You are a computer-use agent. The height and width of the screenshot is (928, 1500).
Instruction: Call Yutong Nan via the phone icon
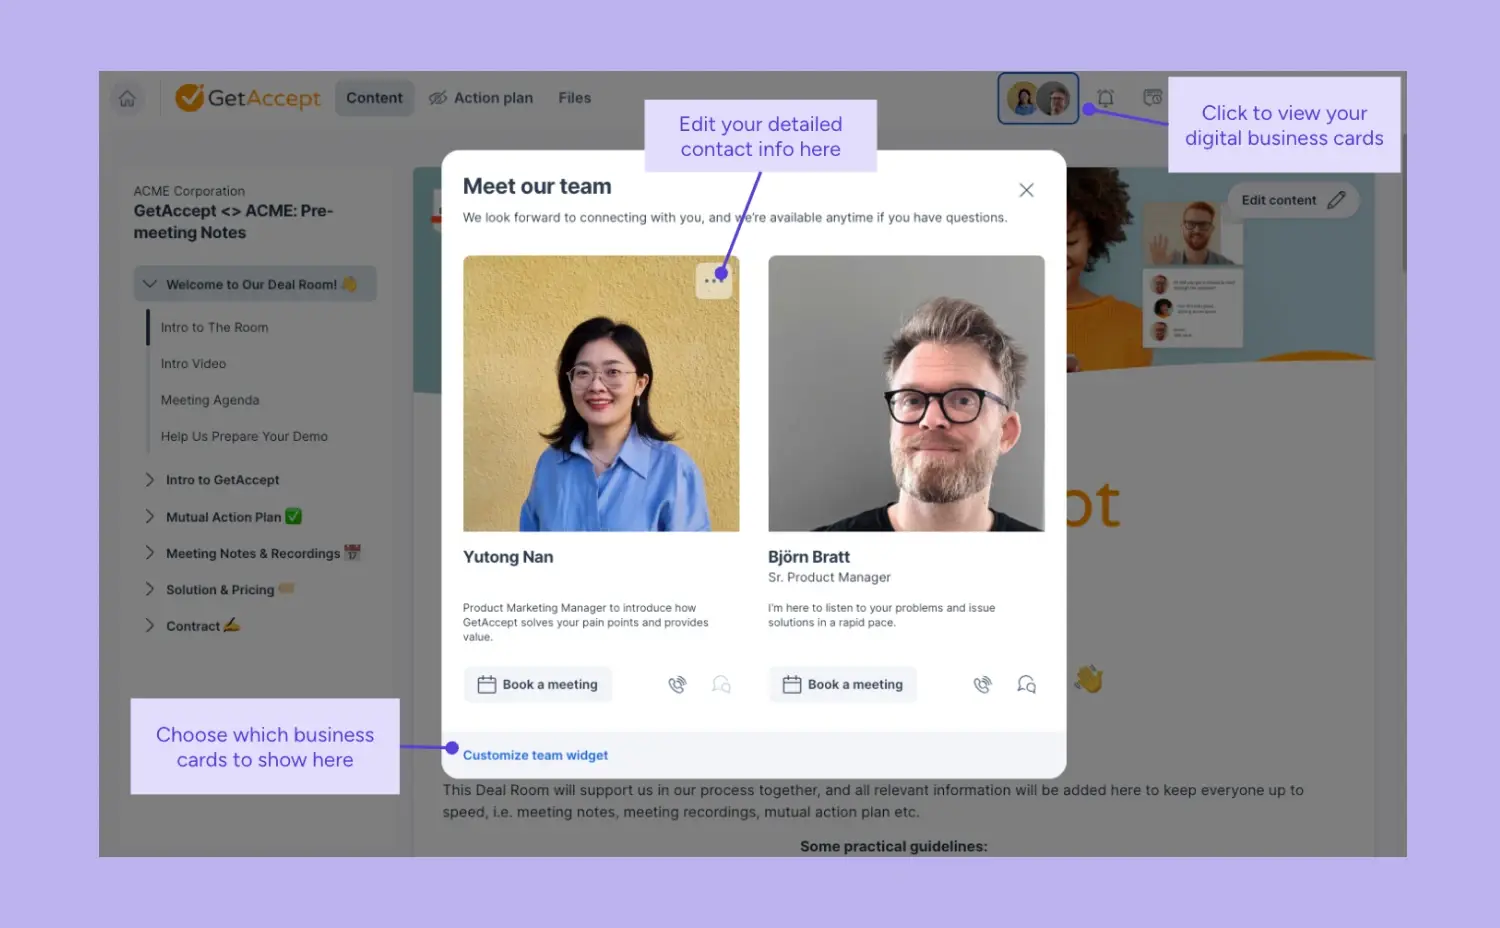click(x=677, y=684)
